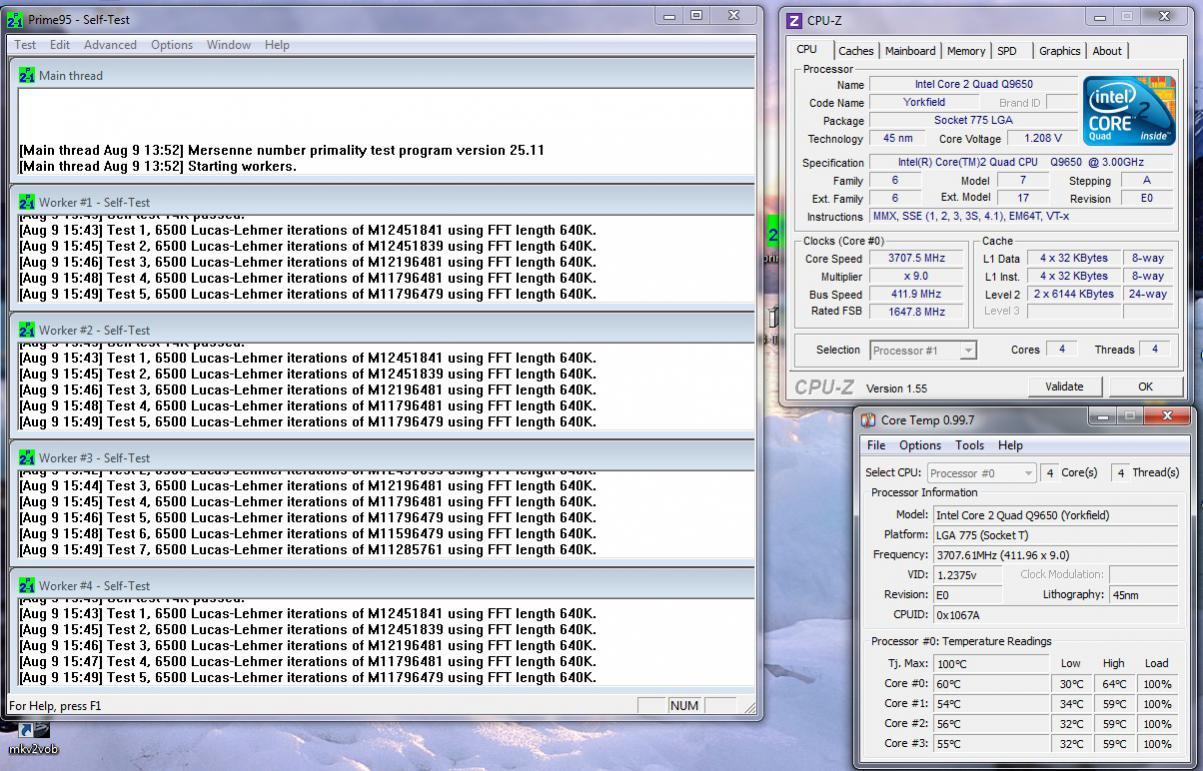Open the Tools menu in Core Temp
This screenshot has height=771, width=1203.
coord(970,446)
